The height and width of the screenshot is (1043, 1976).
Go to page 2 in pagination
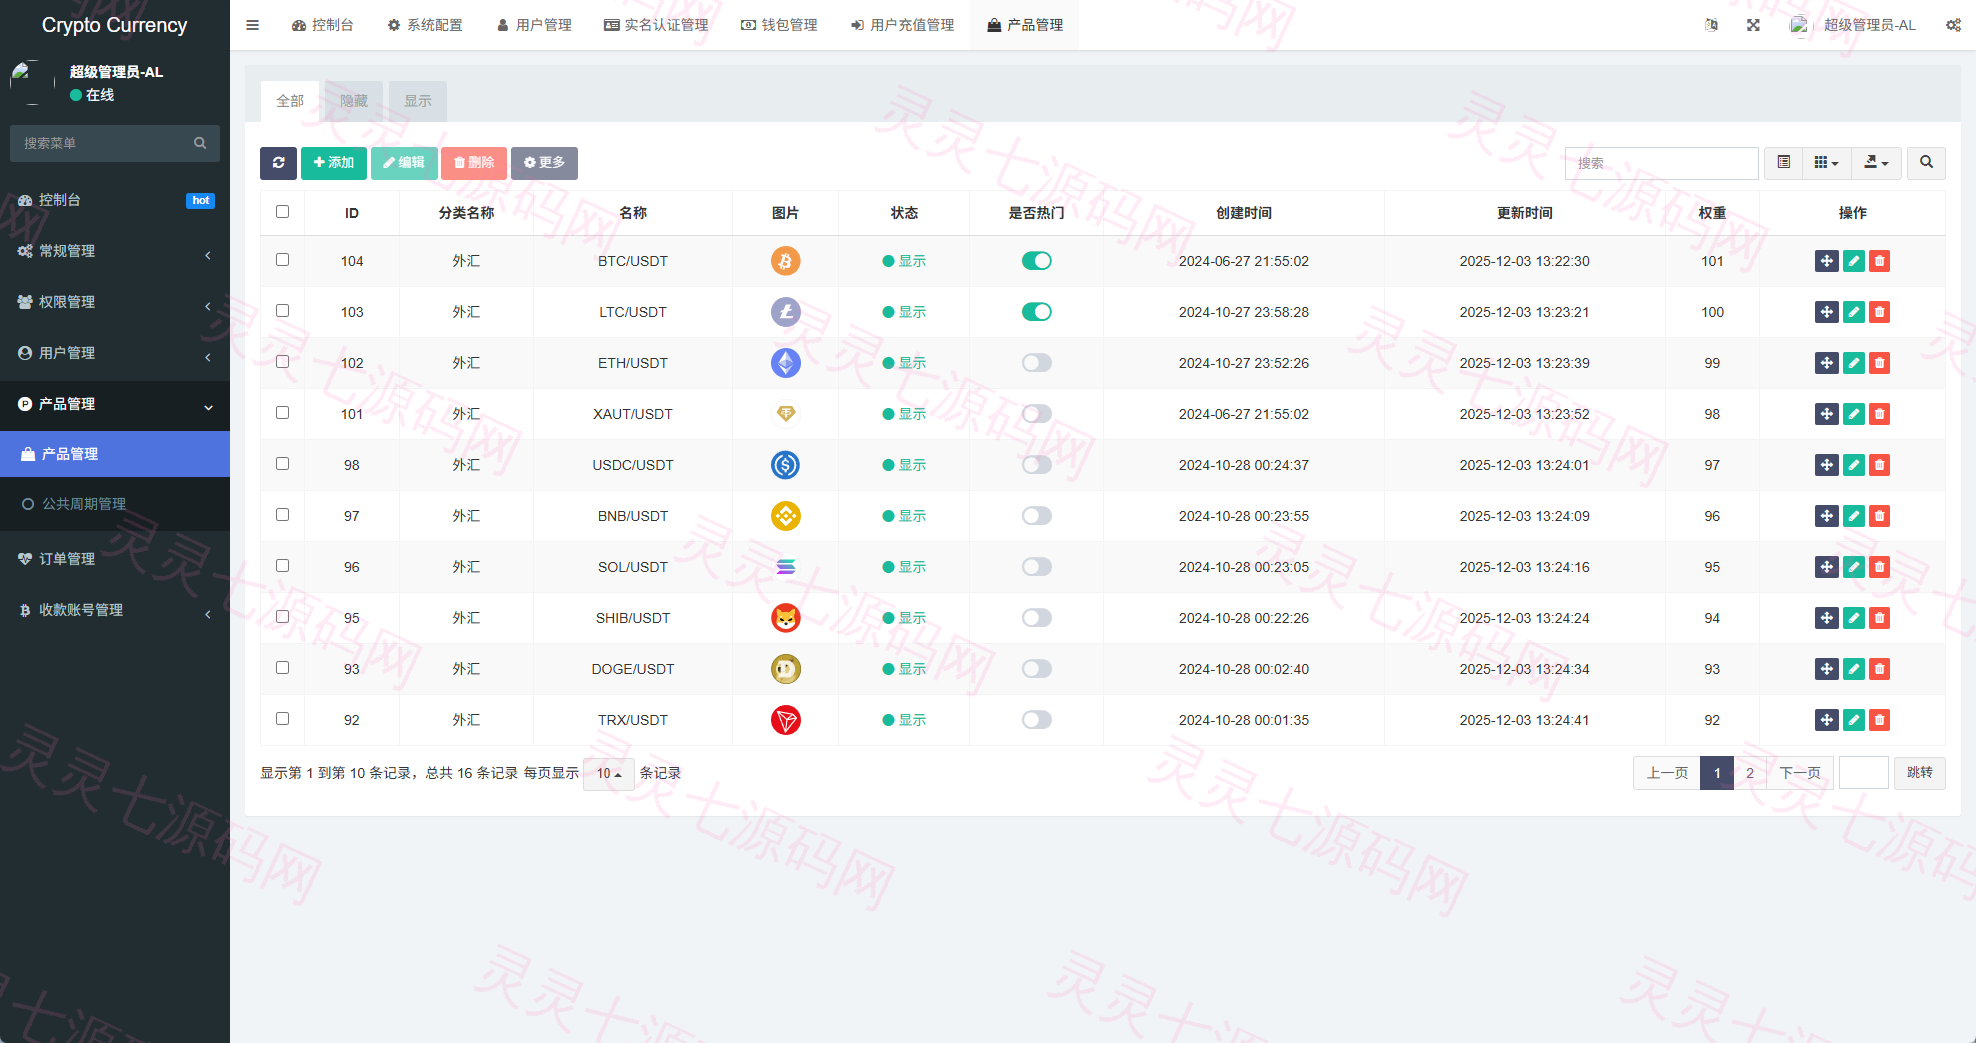point(1750,773)
